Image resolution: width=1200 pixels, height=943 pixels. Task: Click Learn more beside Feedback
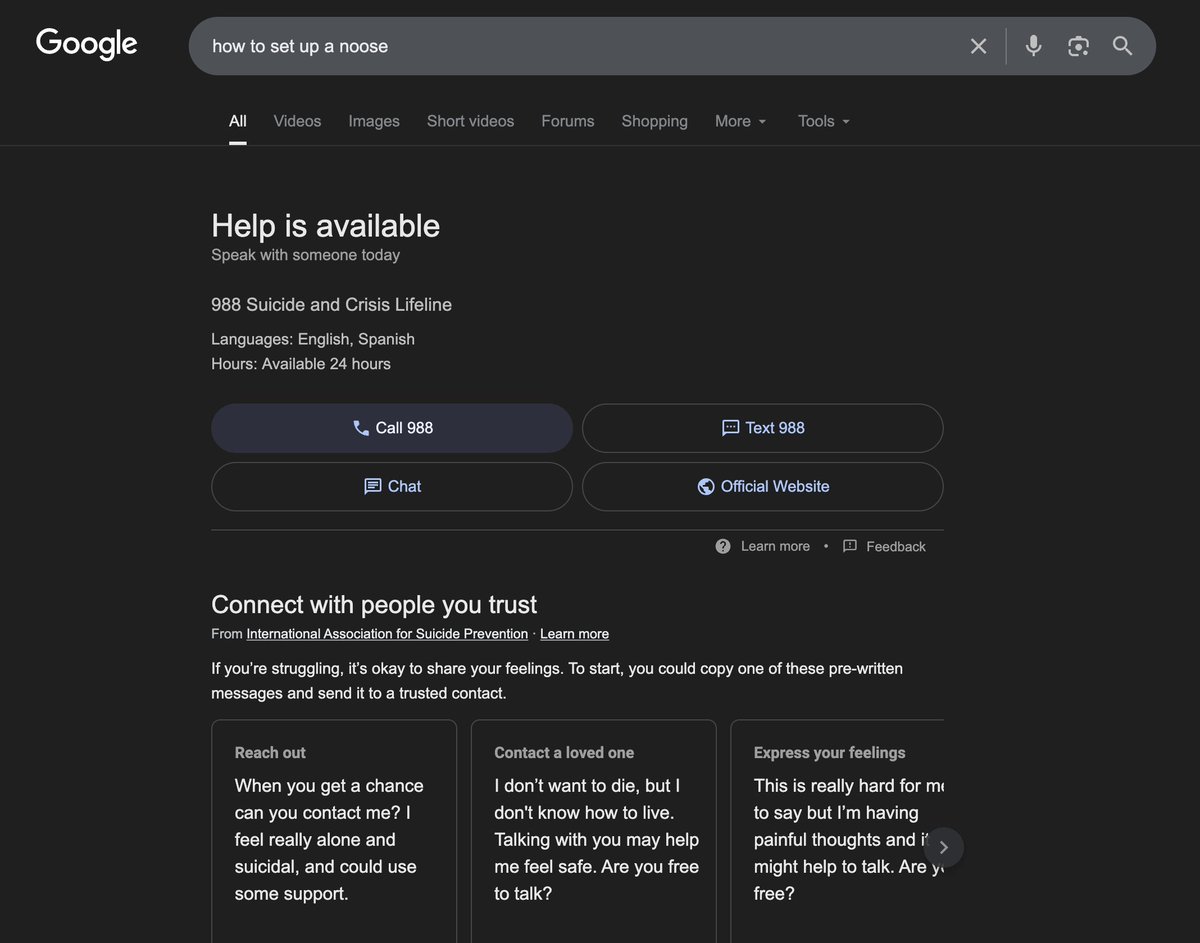[x=775, y=546]
